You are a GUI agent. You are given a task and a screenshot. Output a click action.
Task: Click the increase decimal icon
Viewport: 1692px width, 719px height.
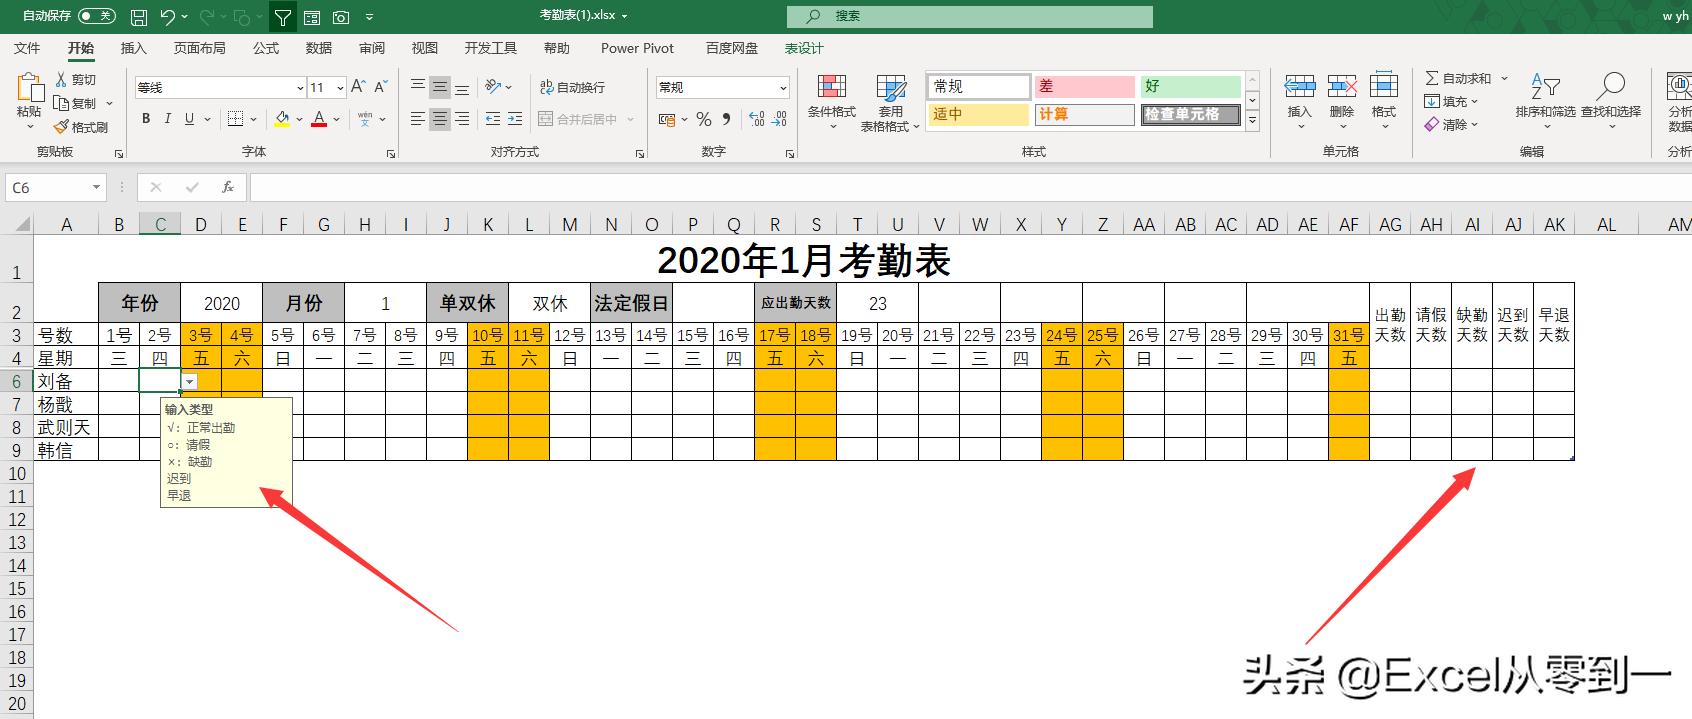tap(757, 119)
